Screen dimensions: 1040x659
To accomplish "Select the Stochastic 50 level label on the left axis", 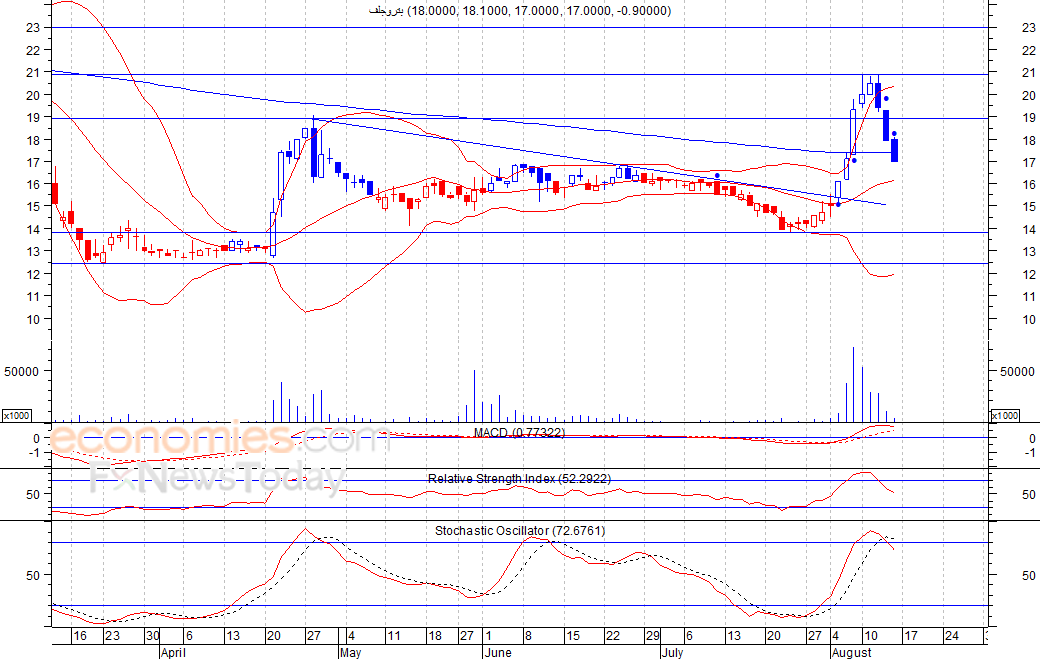I will click(x=33, y=575).
